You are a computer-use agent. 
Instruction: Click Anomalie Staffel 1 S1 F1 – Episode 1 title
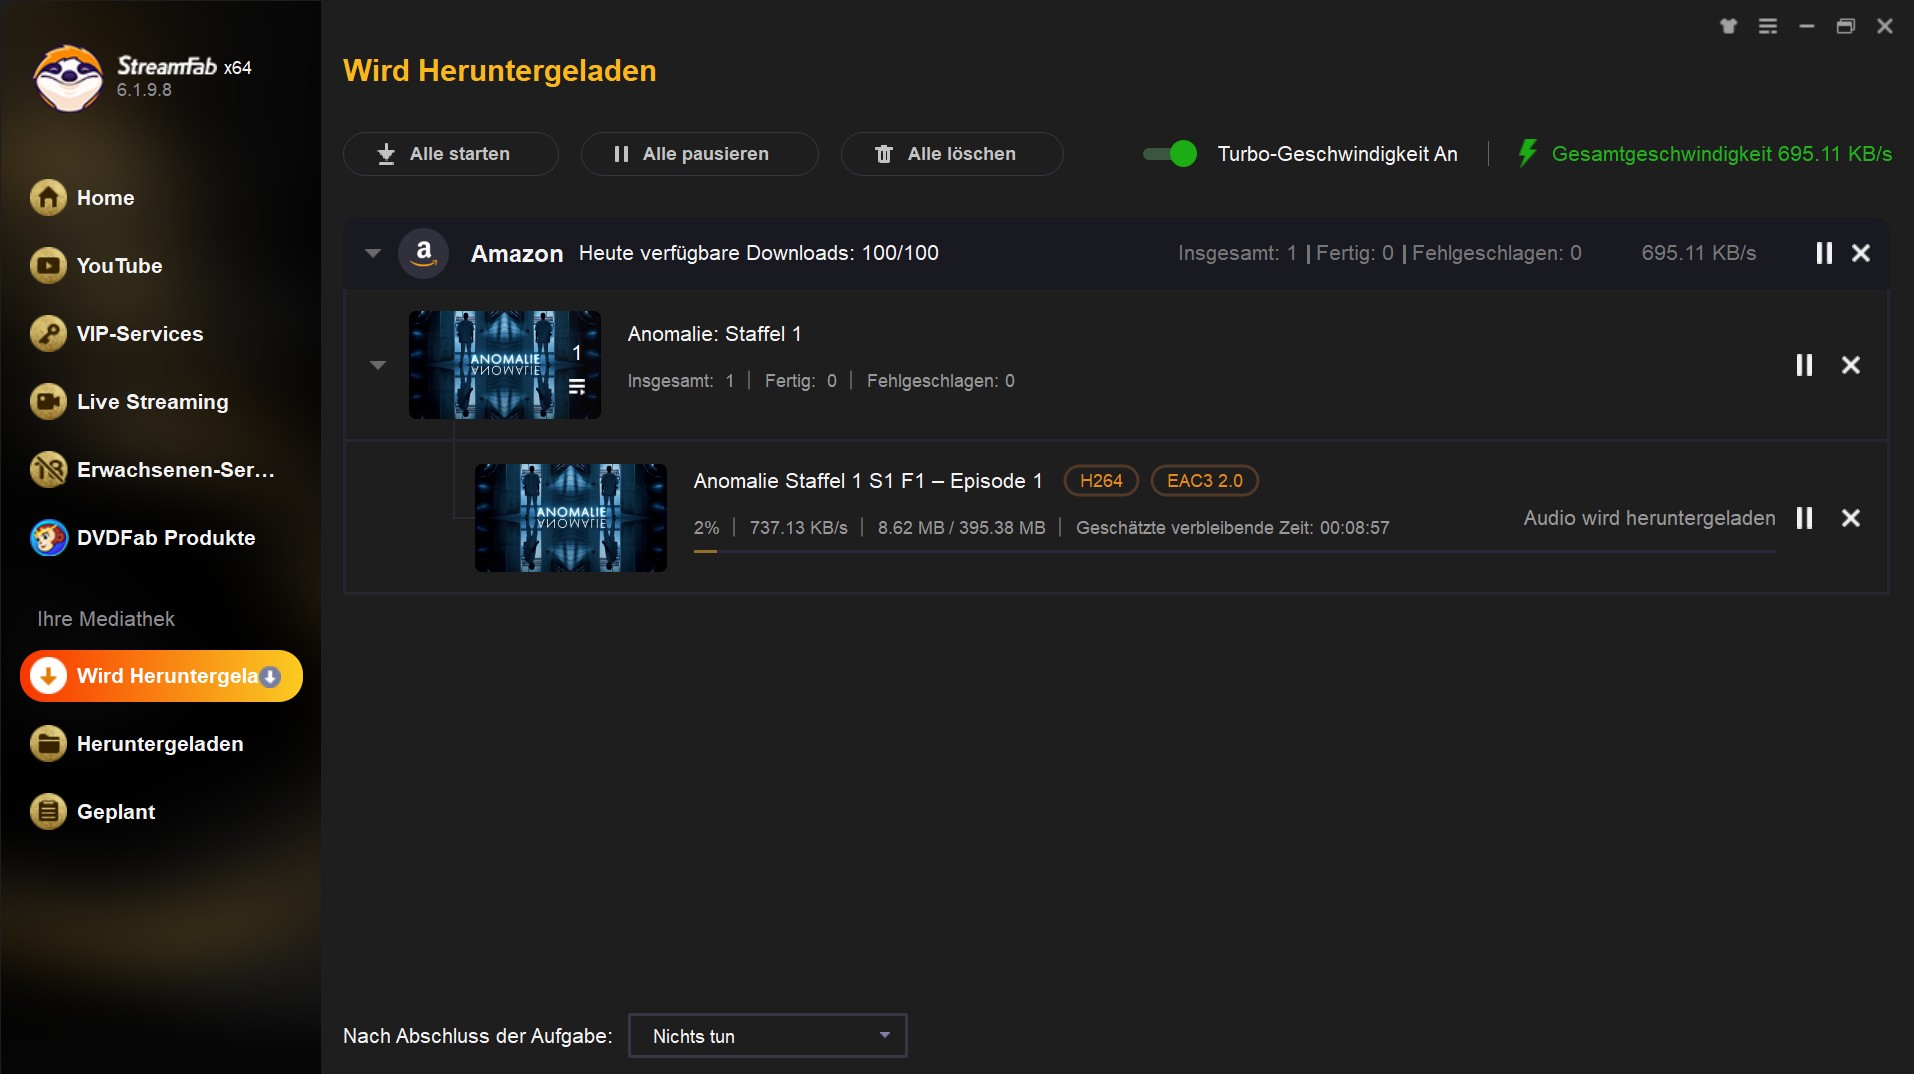[868, 481]
